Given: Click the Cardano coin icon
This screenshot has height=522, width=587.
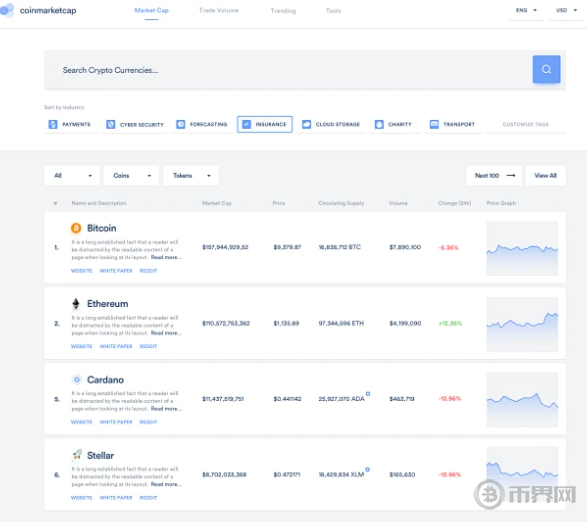Looking at the screenshot, I should [x=77, y=379].
